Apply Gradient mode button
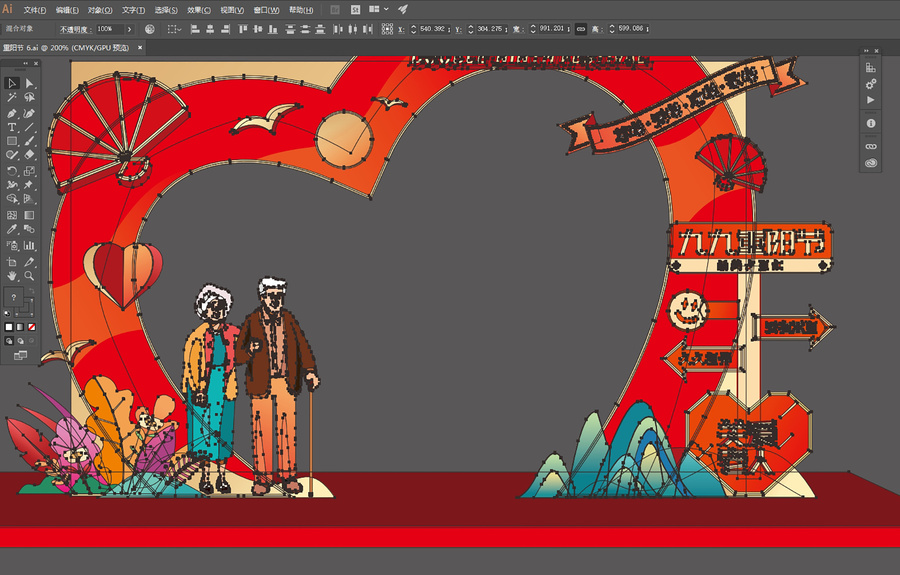900x575 pixels. [x=20, y=327]
